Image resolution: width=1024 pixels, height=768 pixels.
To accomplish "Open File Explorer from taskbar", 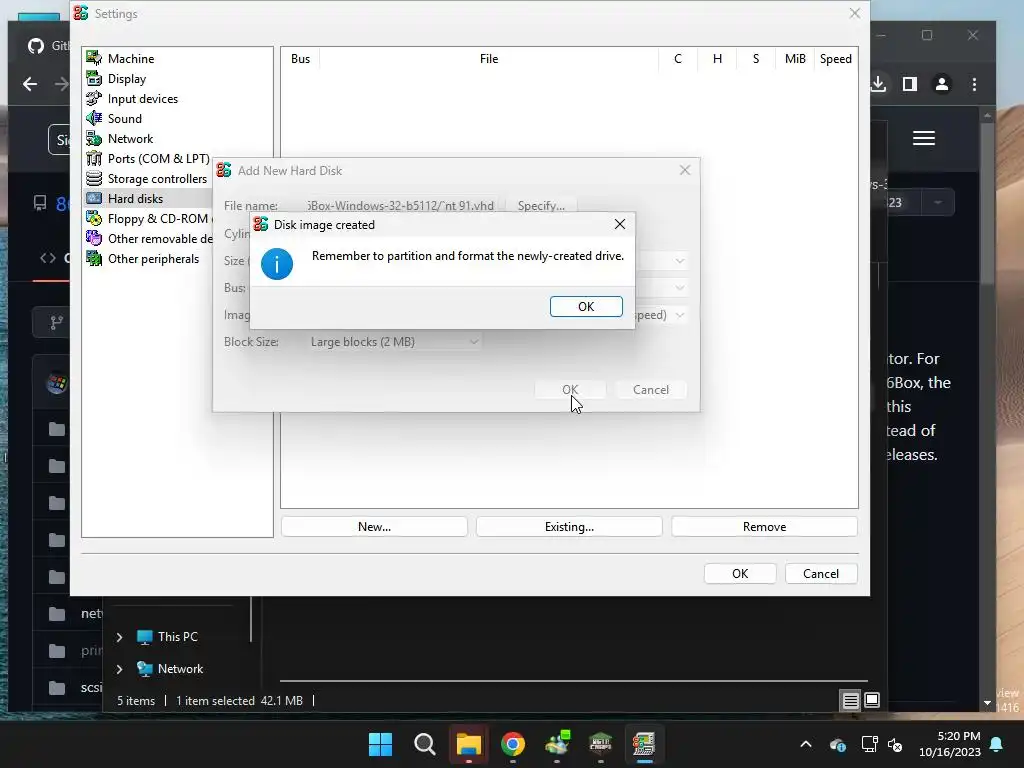I will 468,744.
